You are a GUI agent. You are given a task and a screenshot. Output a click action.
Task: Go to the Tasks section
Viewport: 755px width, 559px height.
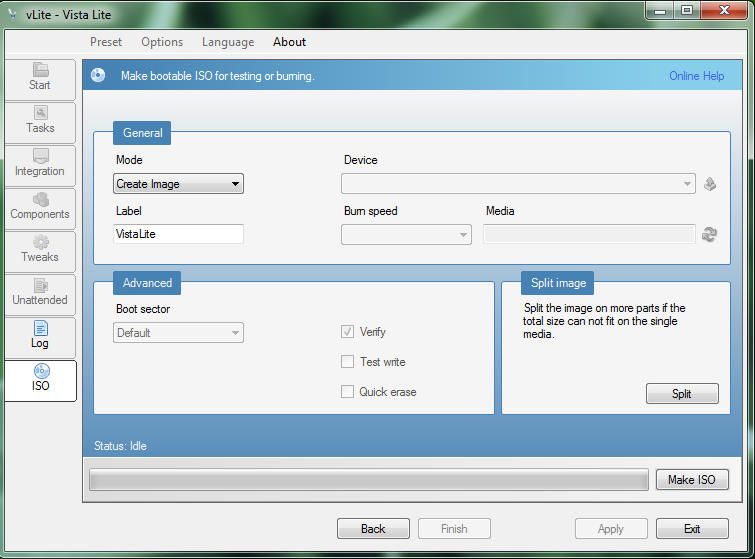(40, 121)
